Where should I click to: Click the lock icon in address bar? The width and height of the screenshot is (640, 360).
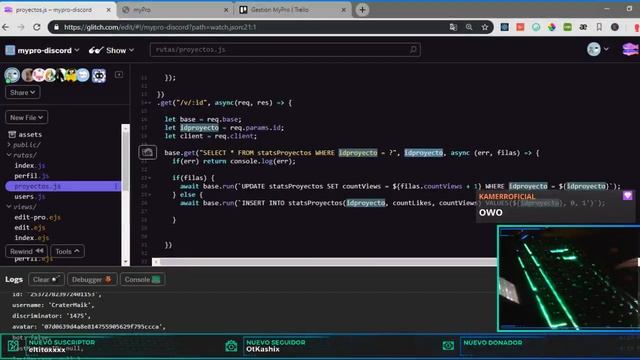coord(56,27)
